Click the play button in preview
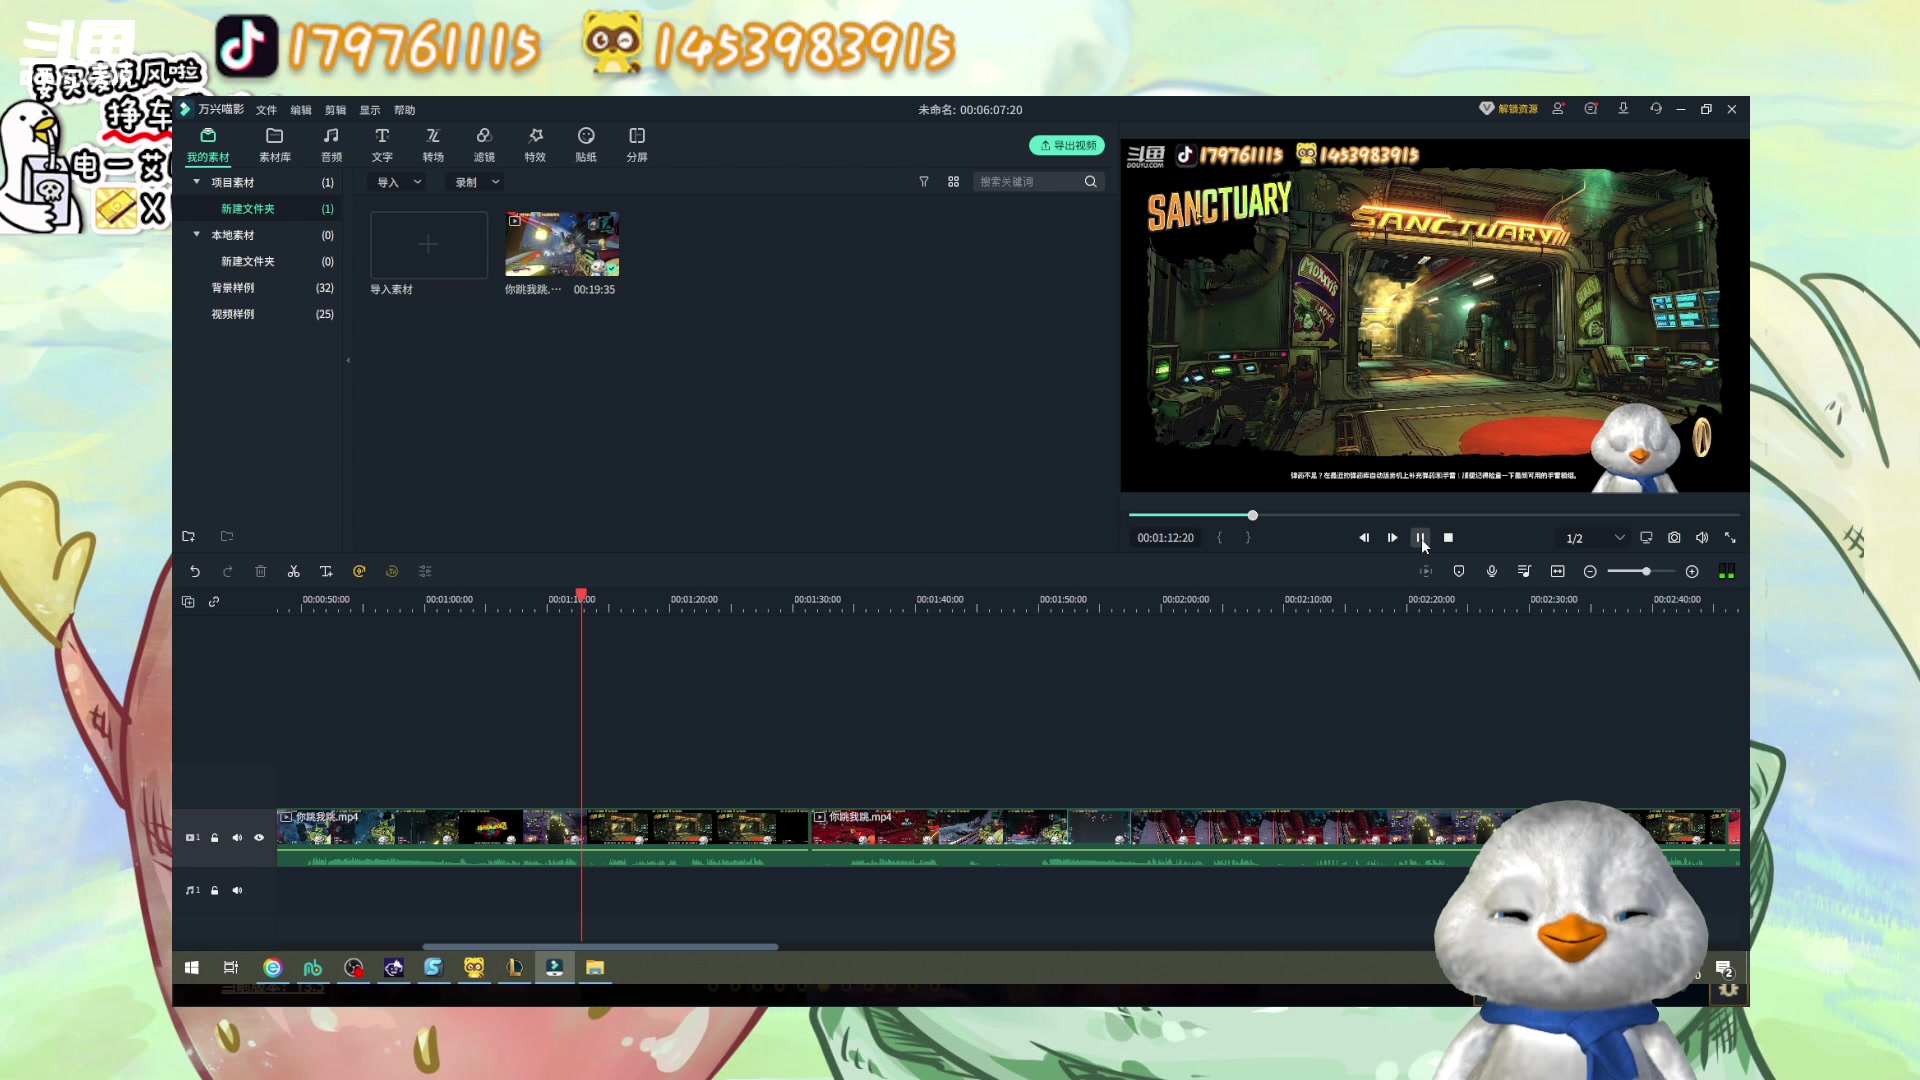1920x1080 pixels. click(1392, 538)
